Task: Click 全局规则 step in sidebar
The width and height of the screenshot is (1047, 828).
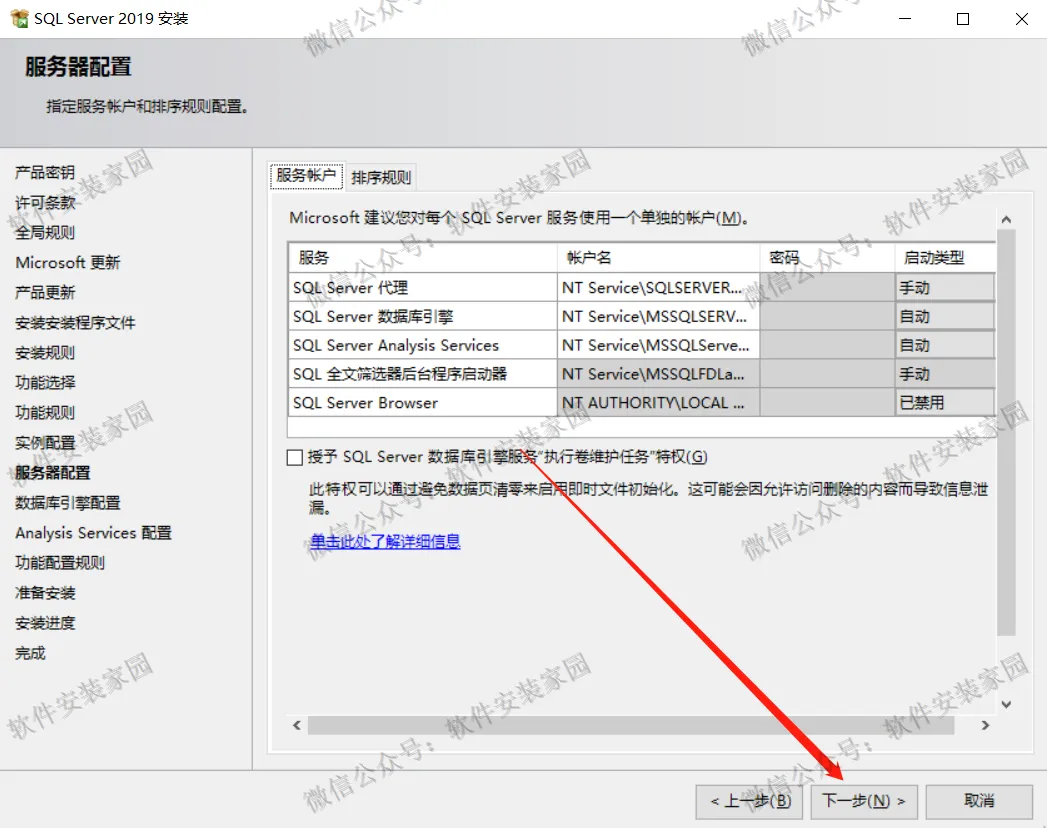Action: coord(45,232)
